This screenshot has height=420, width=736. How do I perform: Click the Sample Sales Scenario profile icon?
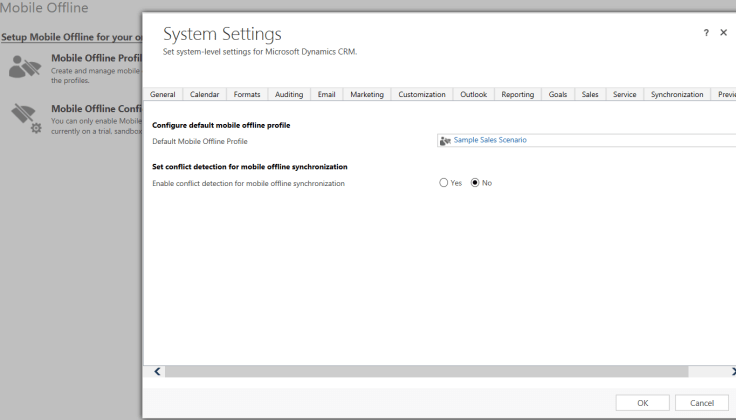[x=445, y=141]
